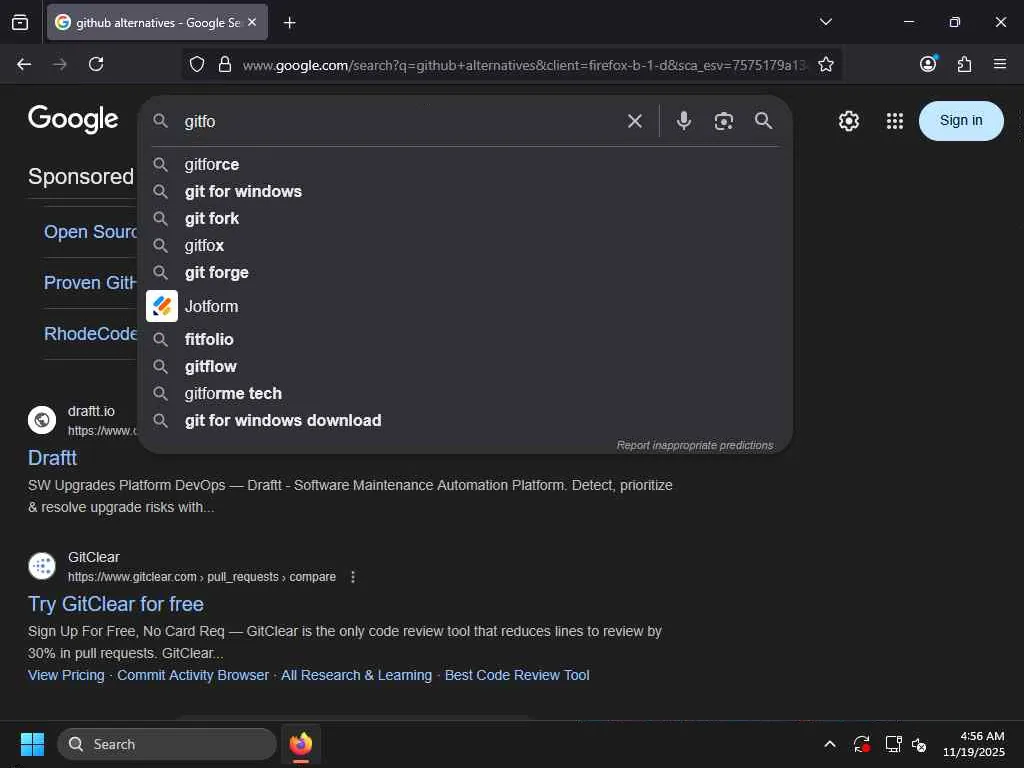The height and width of the screenshot is (768, 1024).
Task: View site security lock icon
Action: 225,64
